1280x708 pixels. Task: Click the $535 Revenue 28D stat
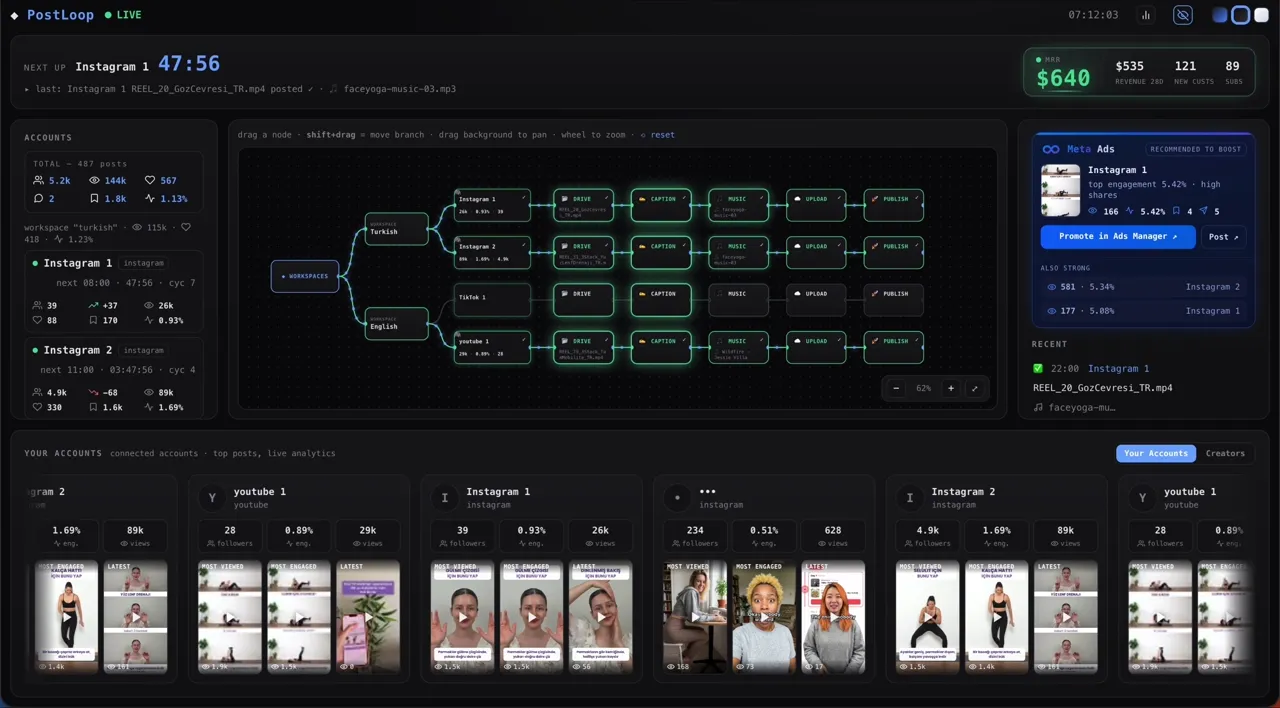(x=1139, y=72)
